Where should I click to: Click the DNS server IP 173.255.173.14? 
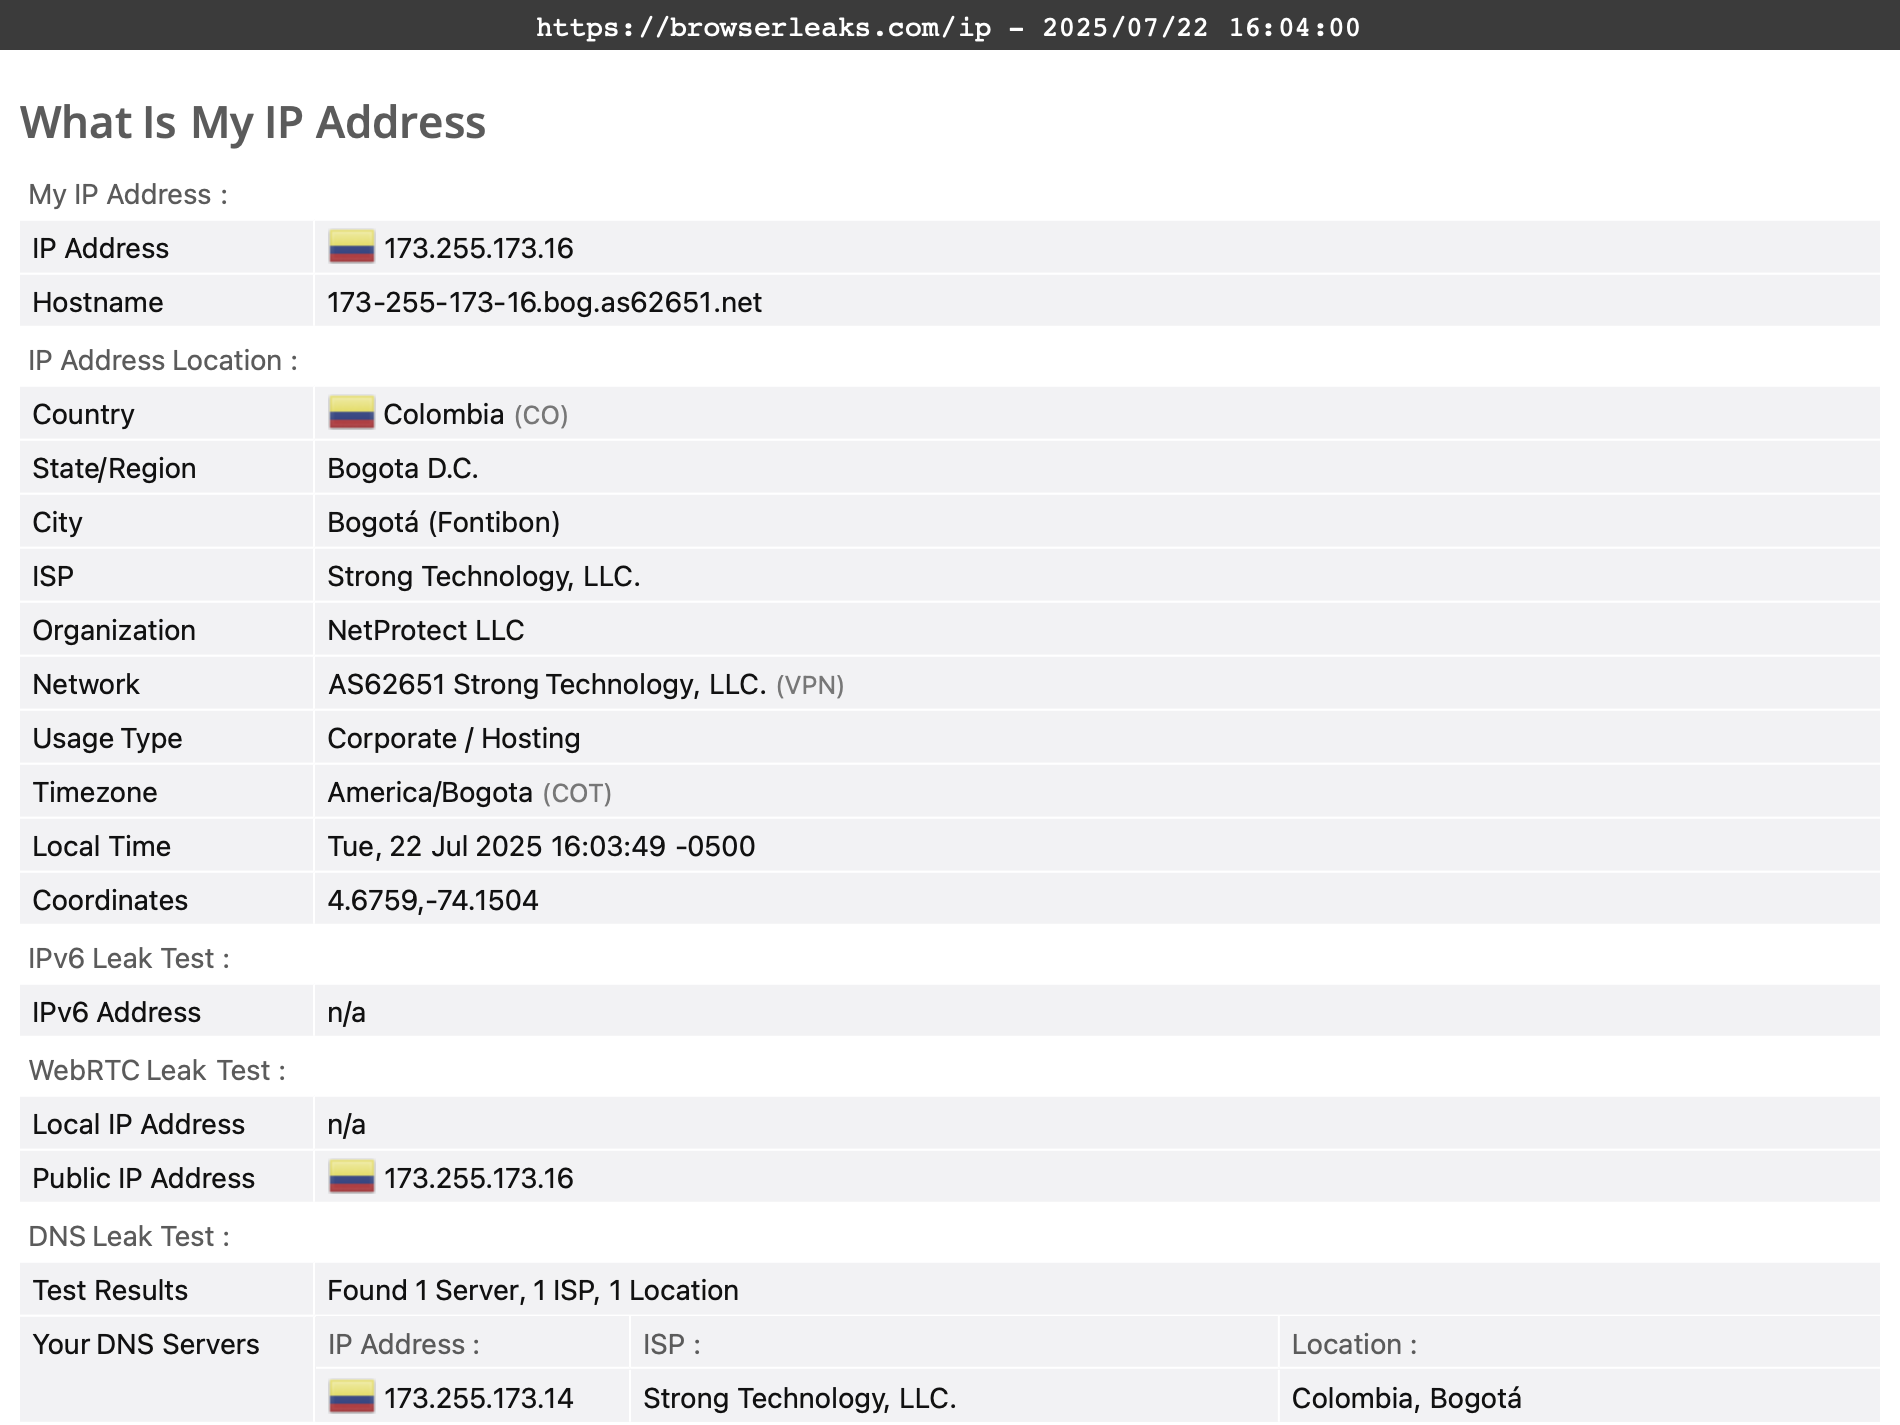(478, 1398)
